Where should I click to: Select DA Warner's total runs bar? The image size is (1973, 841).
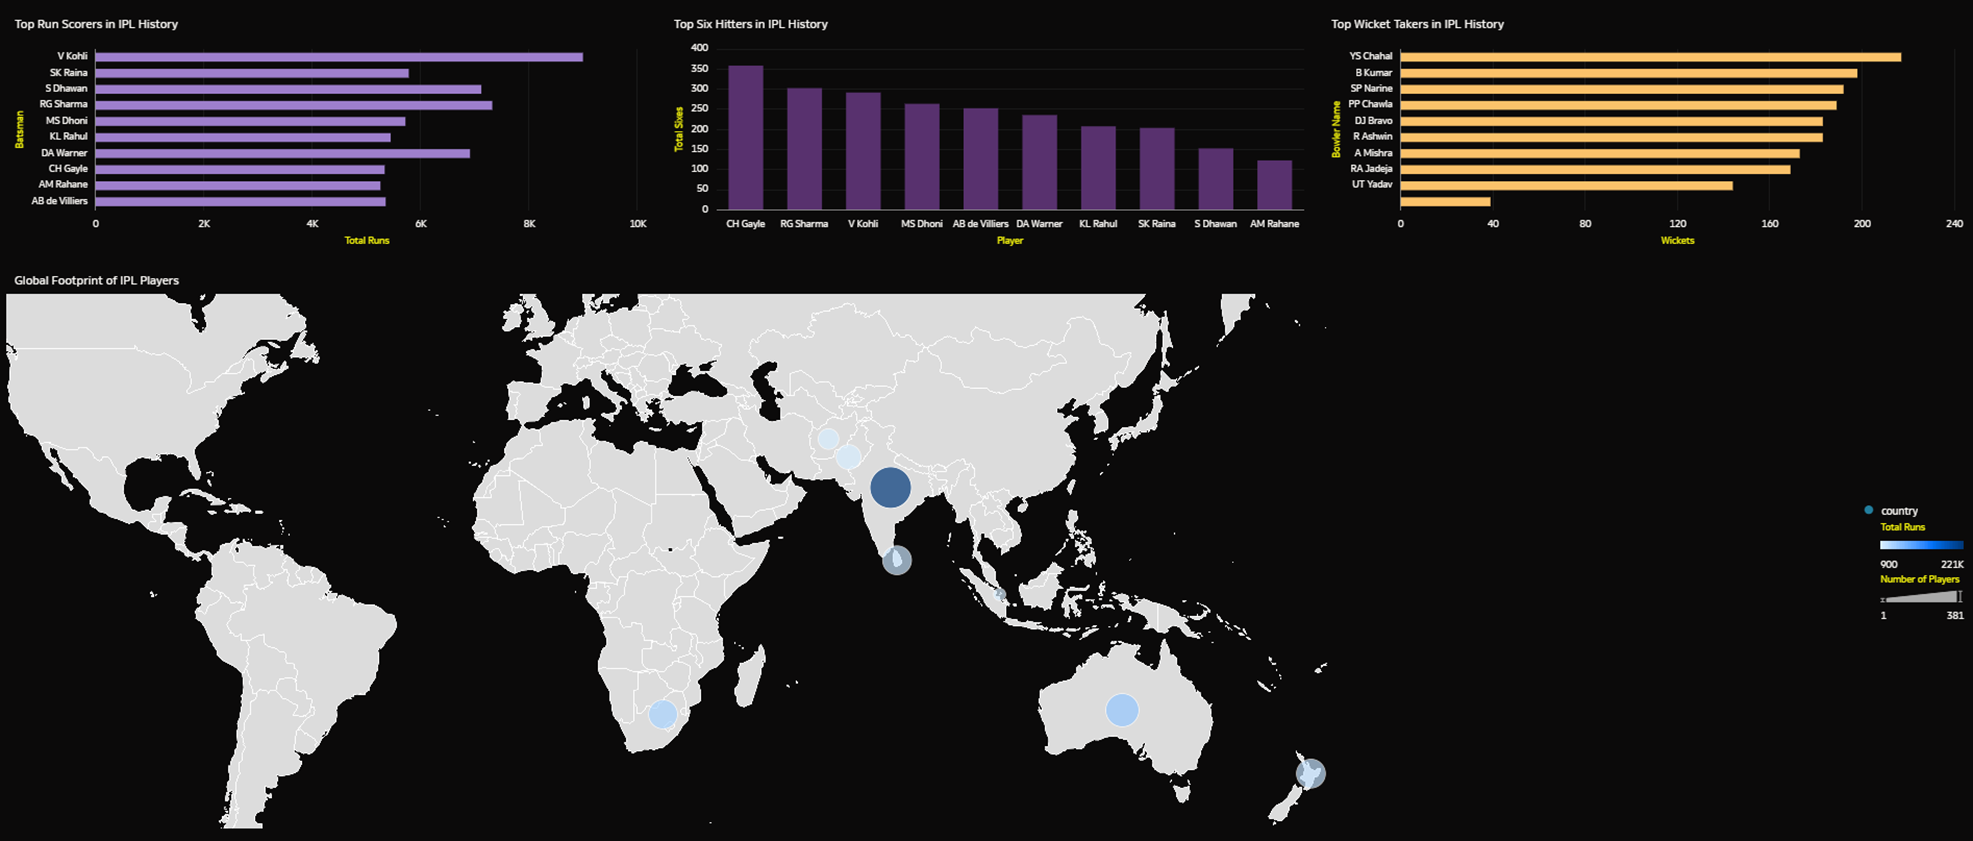click(x=283, y=153)
